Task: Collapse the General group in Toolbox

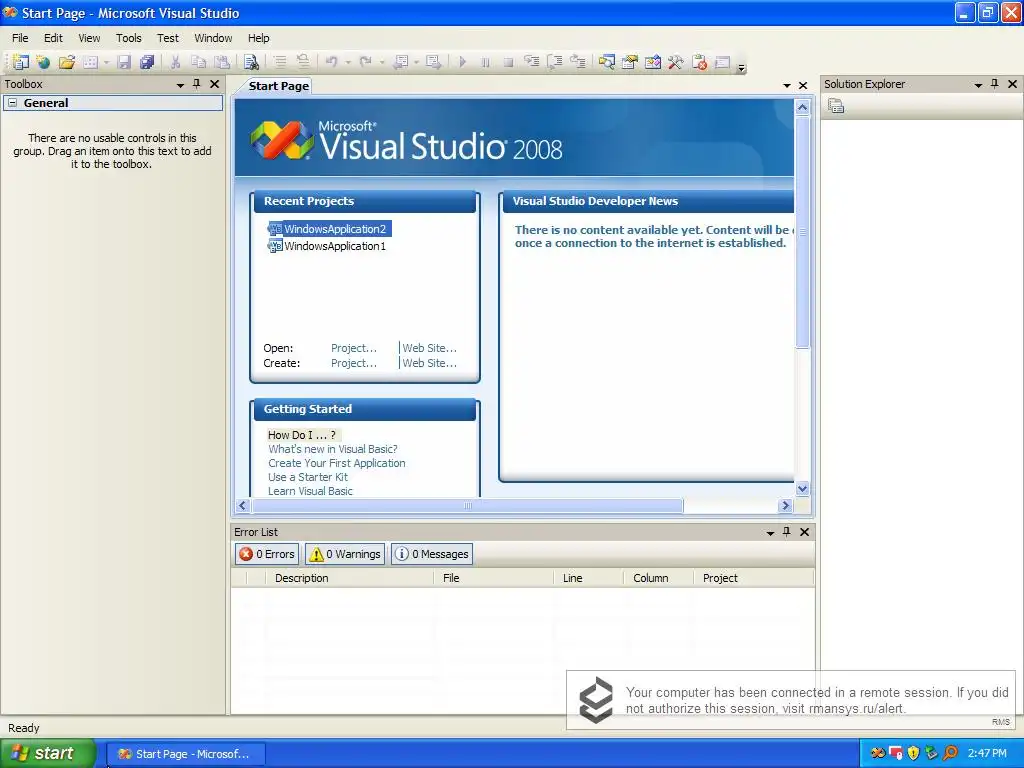Action: click(12, 103)
